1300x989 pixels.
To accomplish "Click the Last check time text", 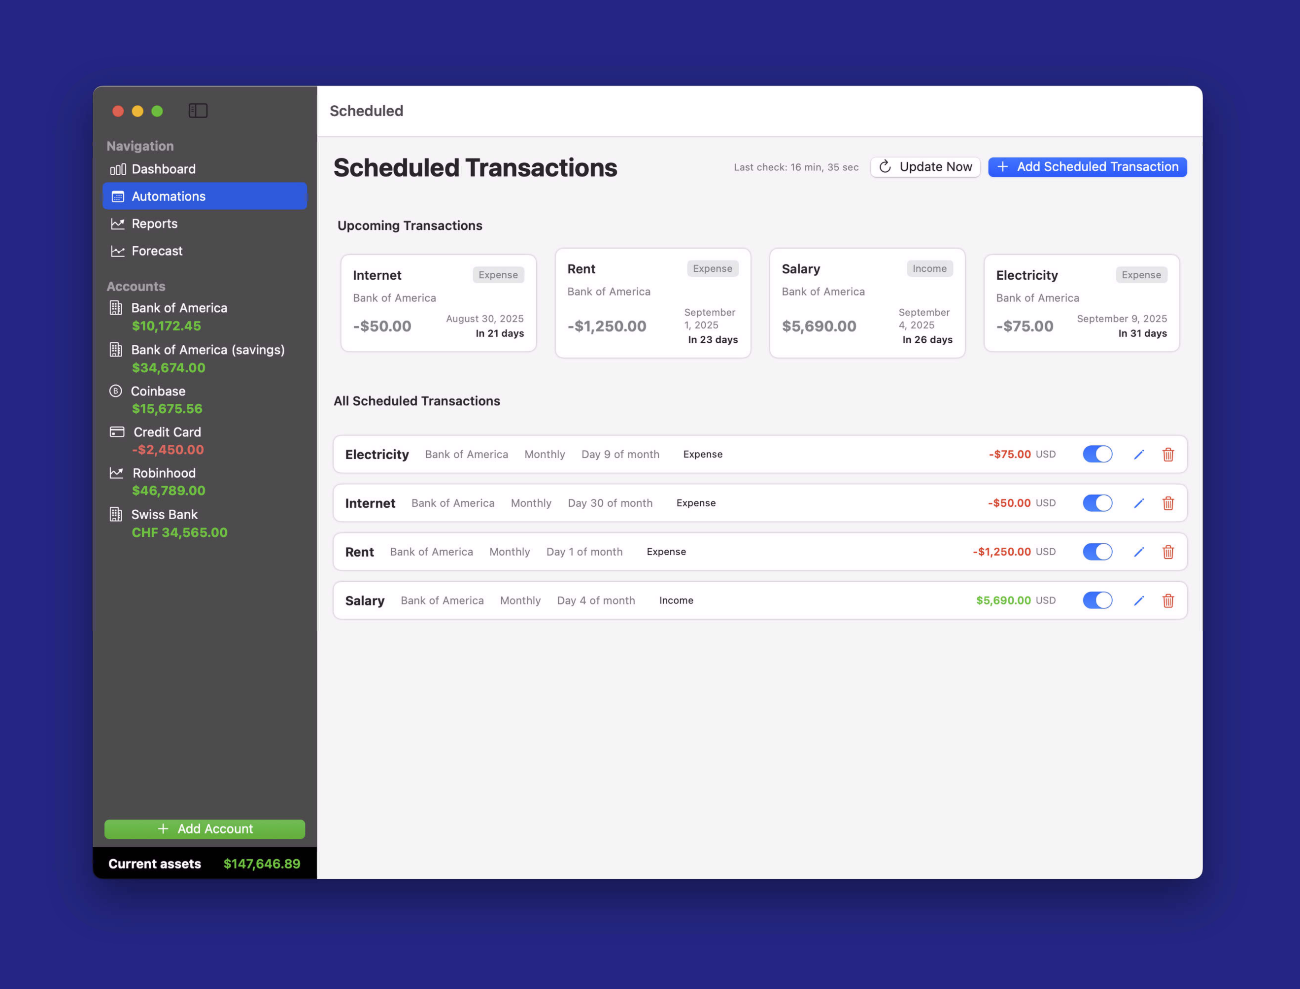I will tap(796, 167).
